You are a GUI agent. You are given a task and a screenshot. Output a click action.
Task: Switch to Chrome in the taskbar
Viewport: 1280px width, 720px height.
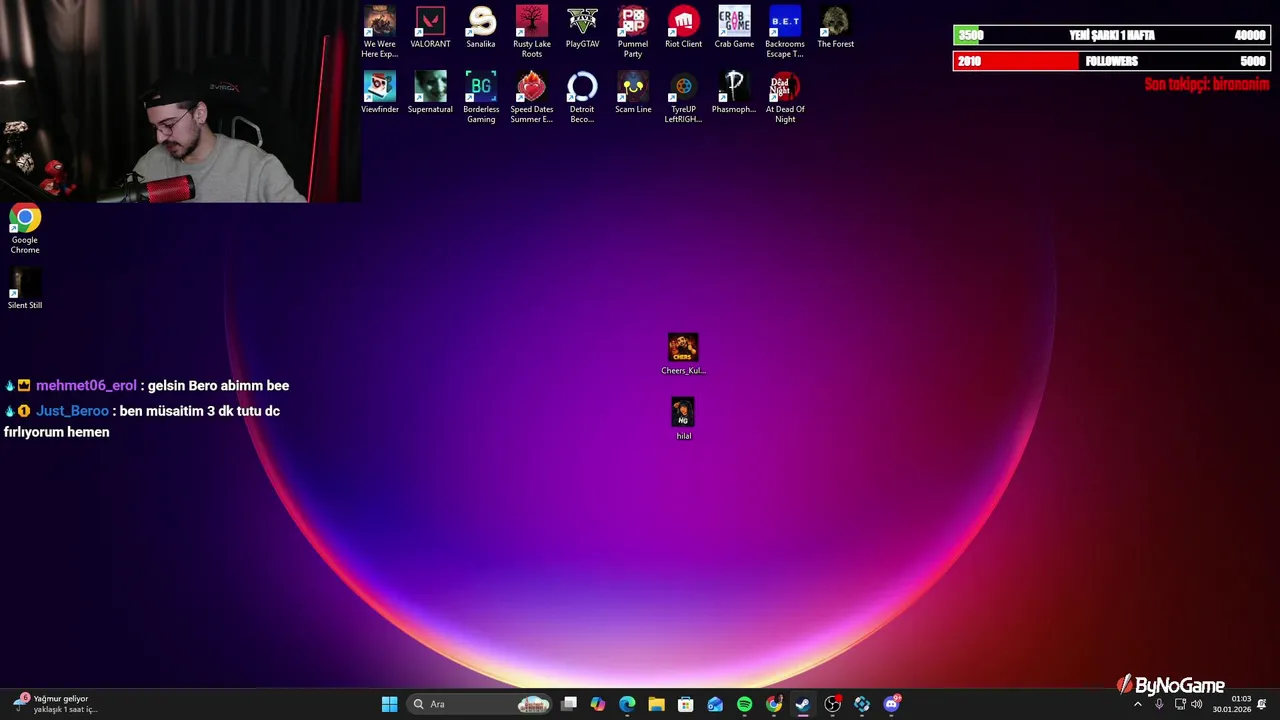tap(774, 704)
